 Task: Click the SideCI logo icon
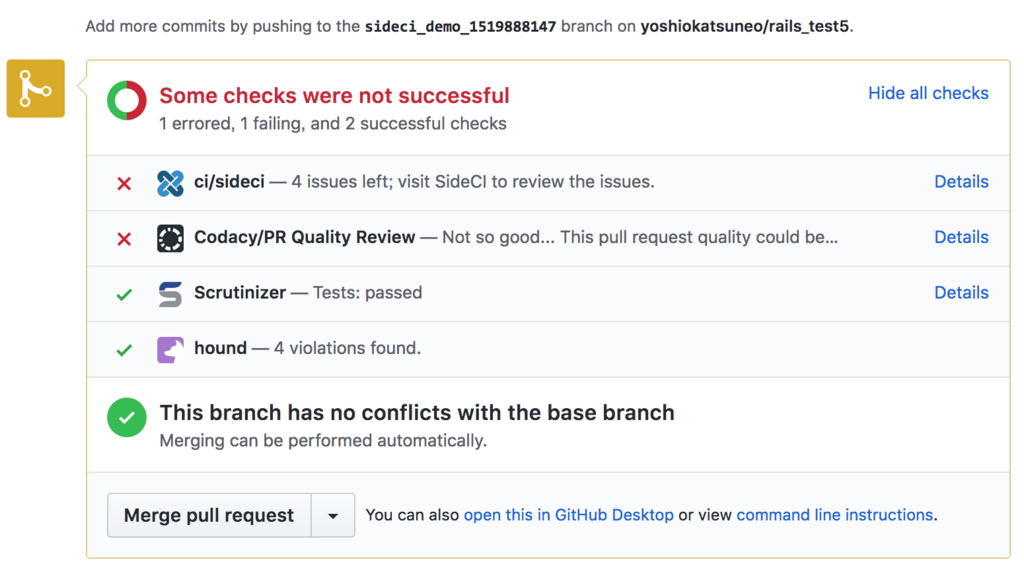point(170,183)
